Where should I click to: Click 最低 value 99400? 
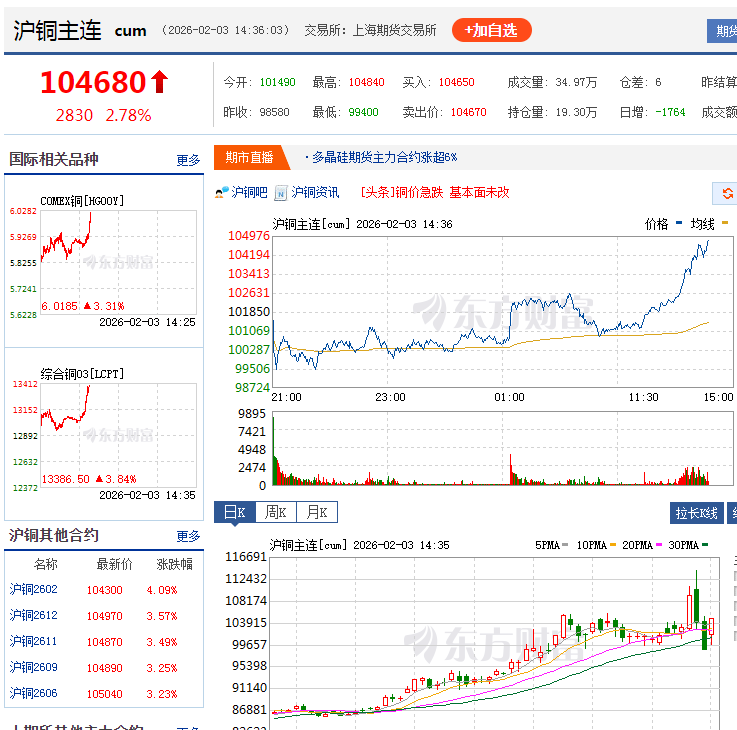[363, 112]
